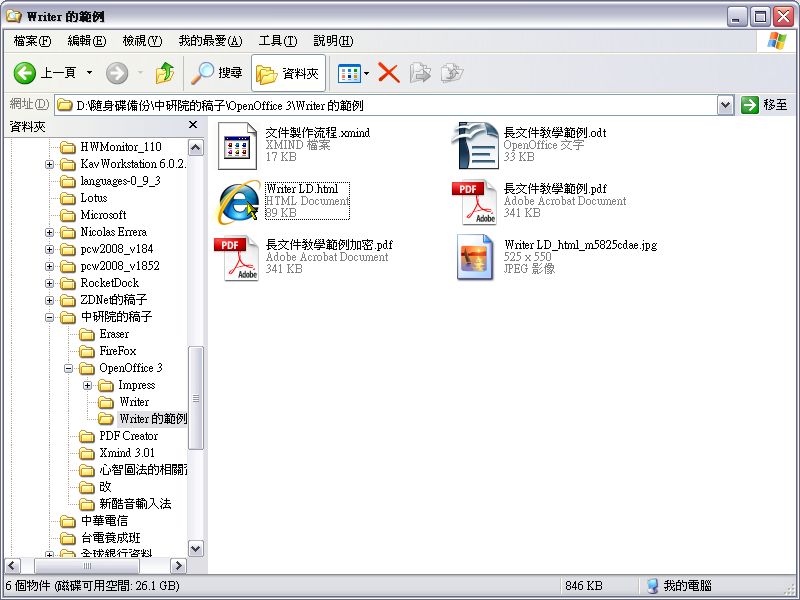Image resolution: width=800 pixels, height=600 pixels.
Task: Select the Microsoft folder in tree
Action: 93,215
